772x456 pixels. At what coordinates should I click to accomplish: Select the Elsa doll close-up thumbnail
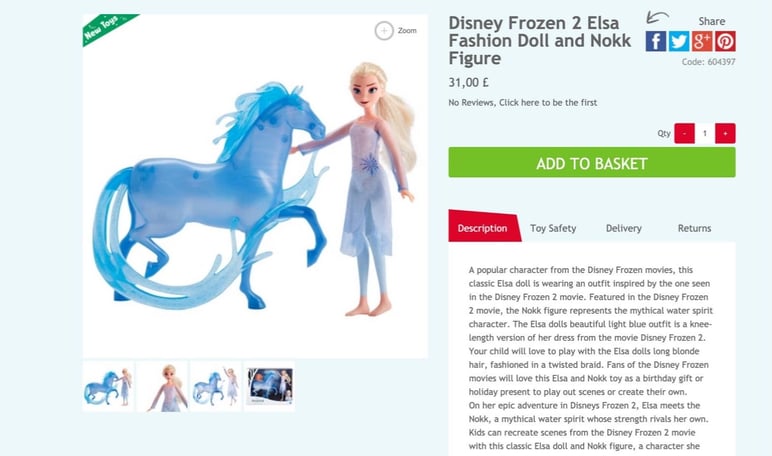162,387
